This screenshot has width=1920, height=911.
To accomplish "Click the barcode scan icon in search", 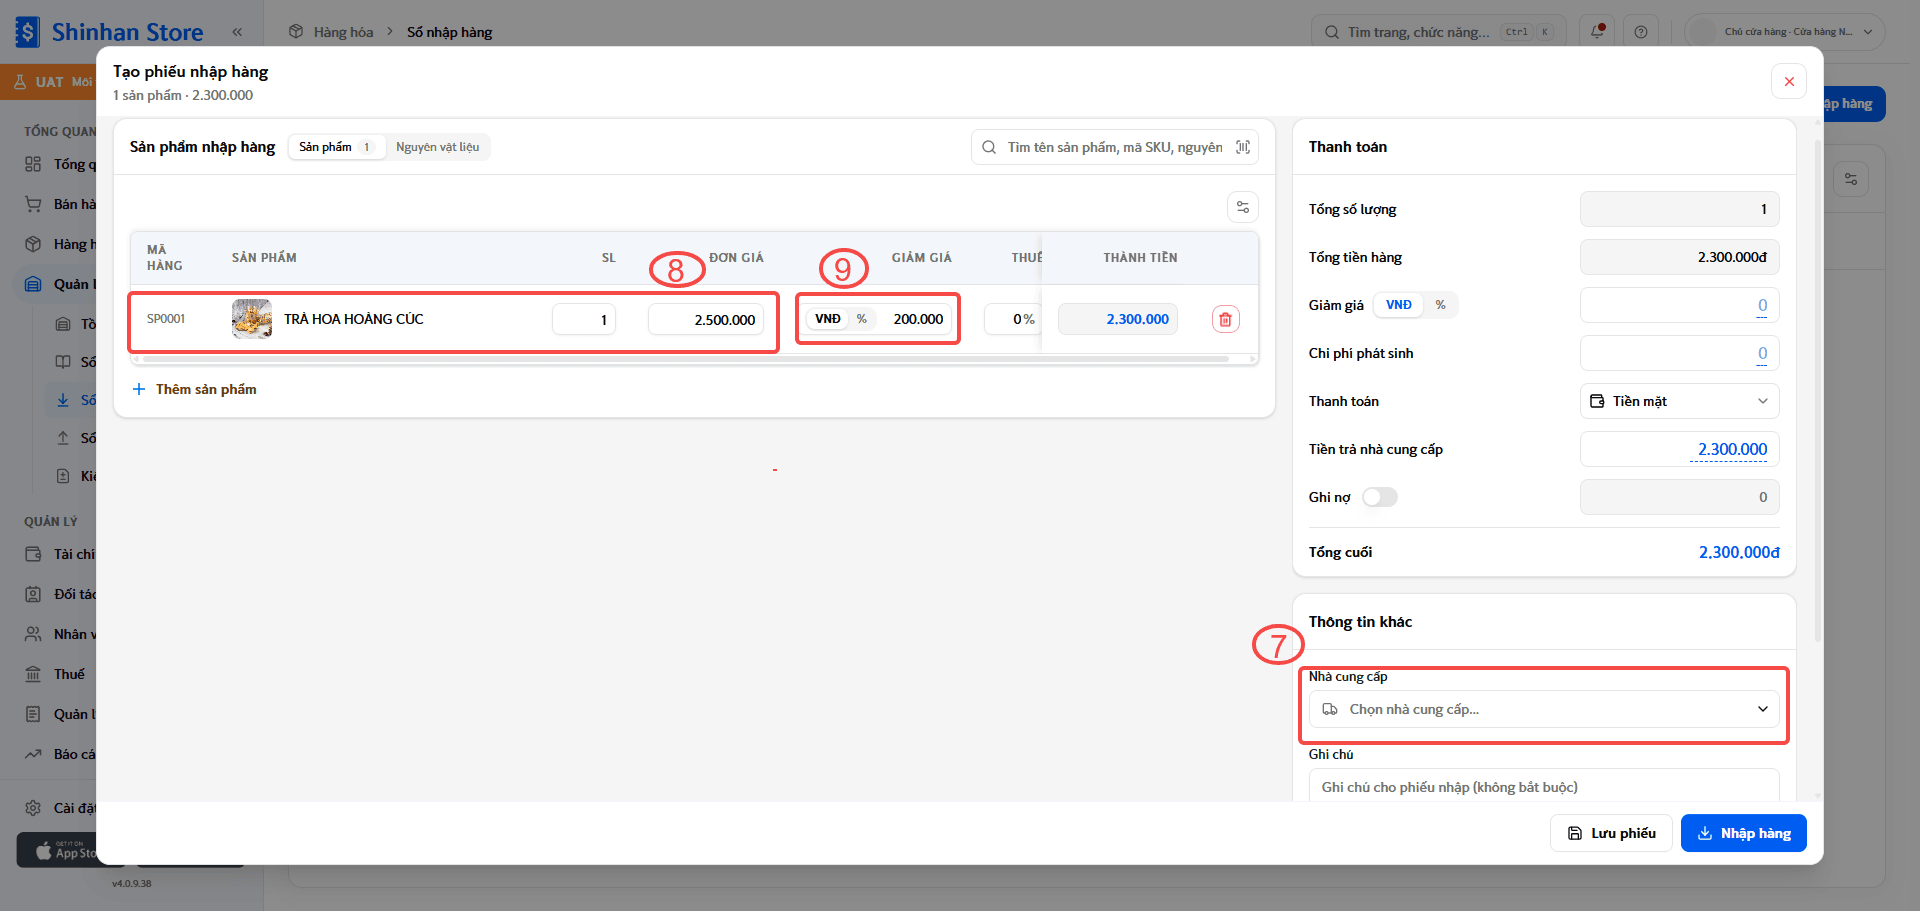I will 1243,147.
